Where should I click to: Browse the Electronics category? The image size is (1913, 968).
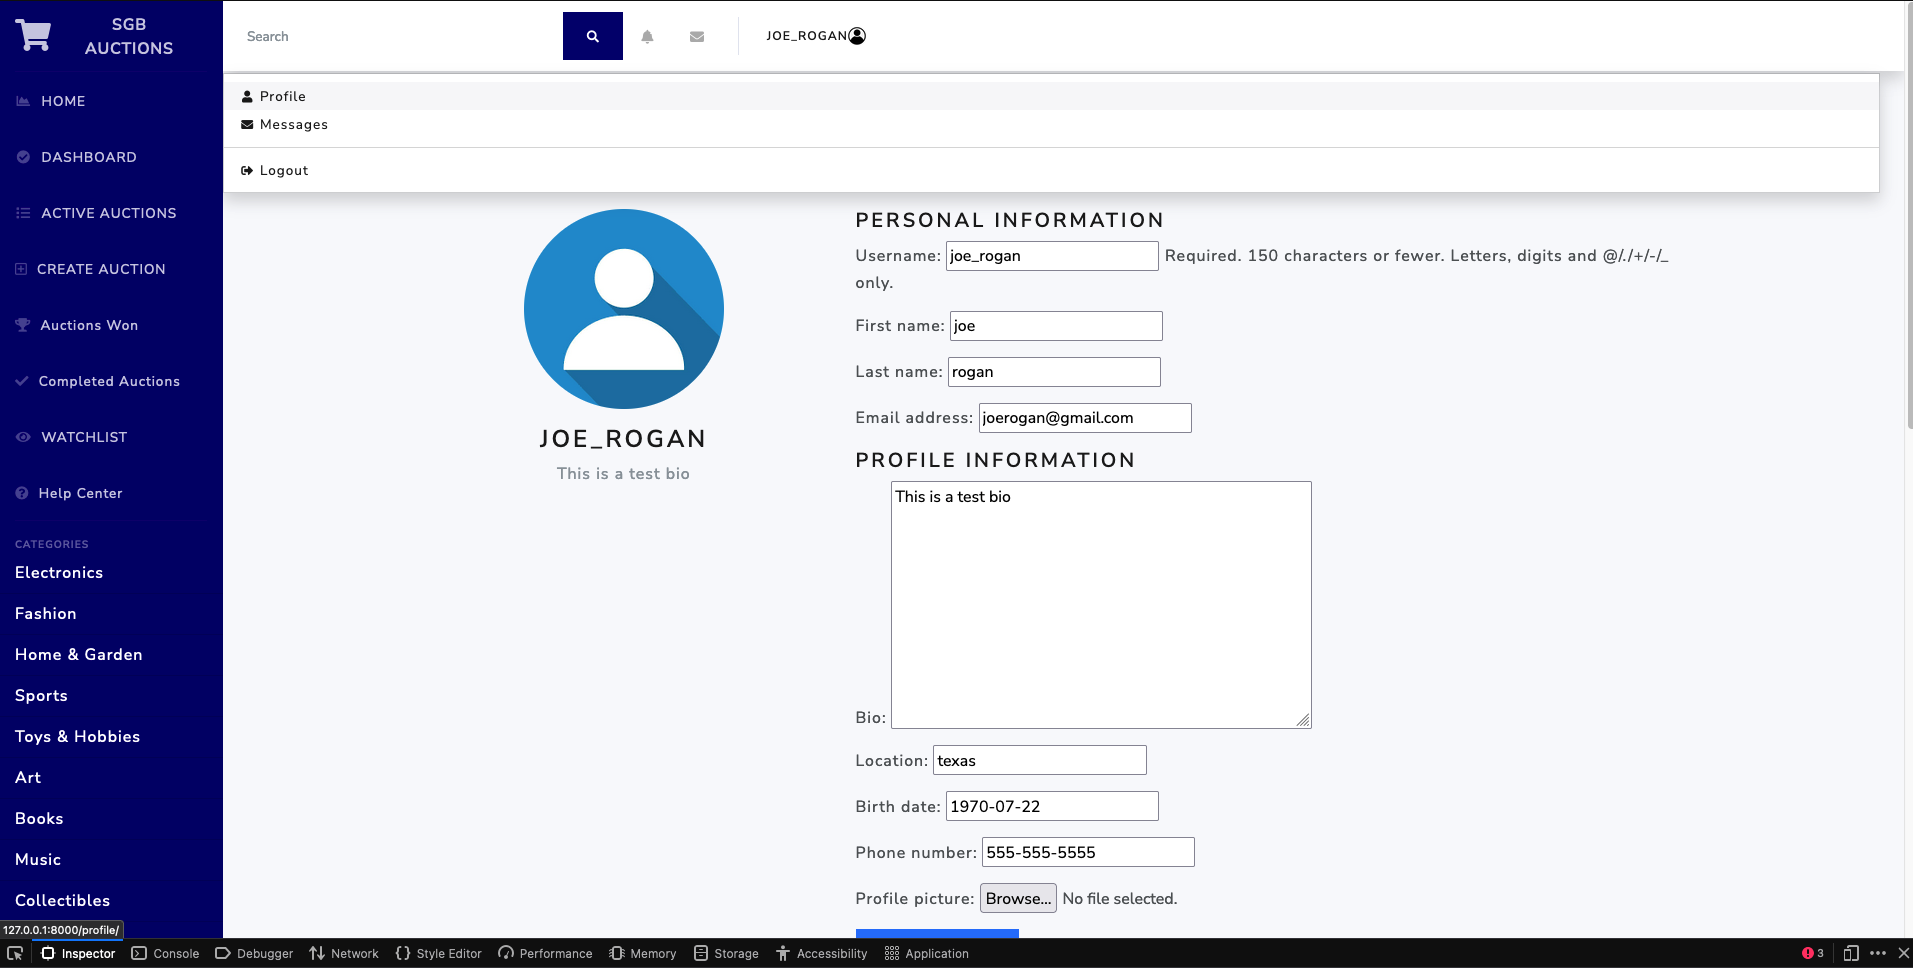tap(59, 573)
